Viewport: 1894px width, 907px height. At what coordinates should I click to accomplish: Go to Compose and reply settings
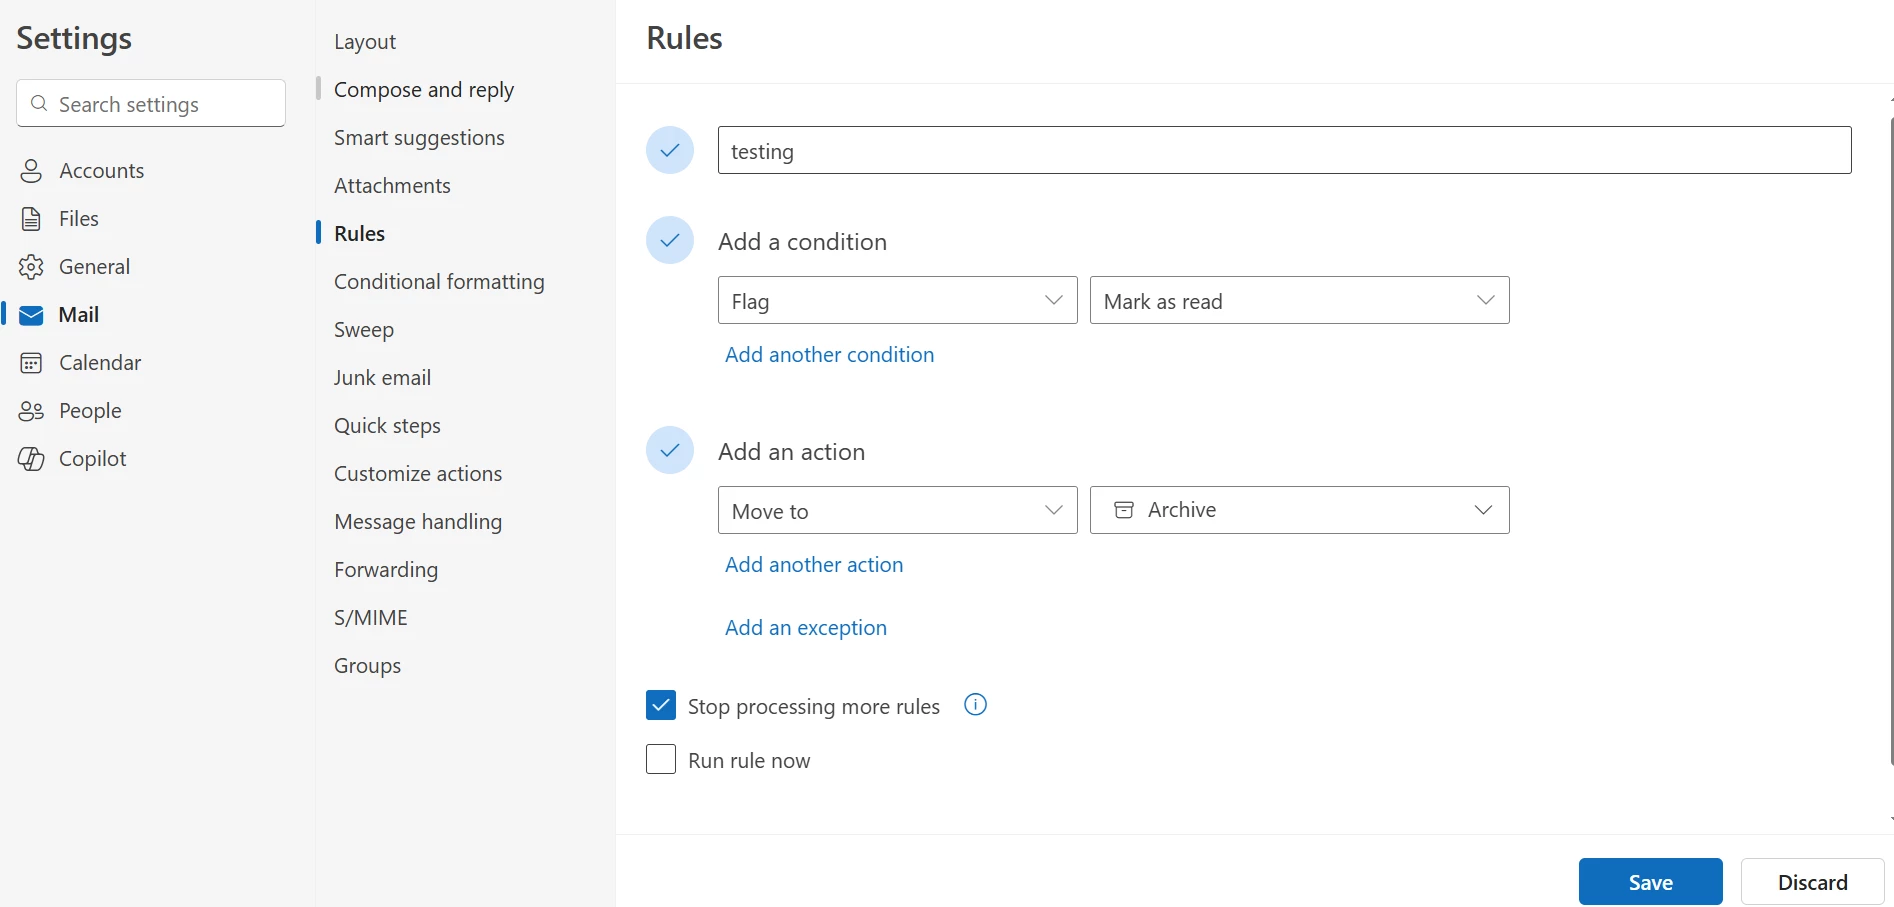[x=424, y=90]
